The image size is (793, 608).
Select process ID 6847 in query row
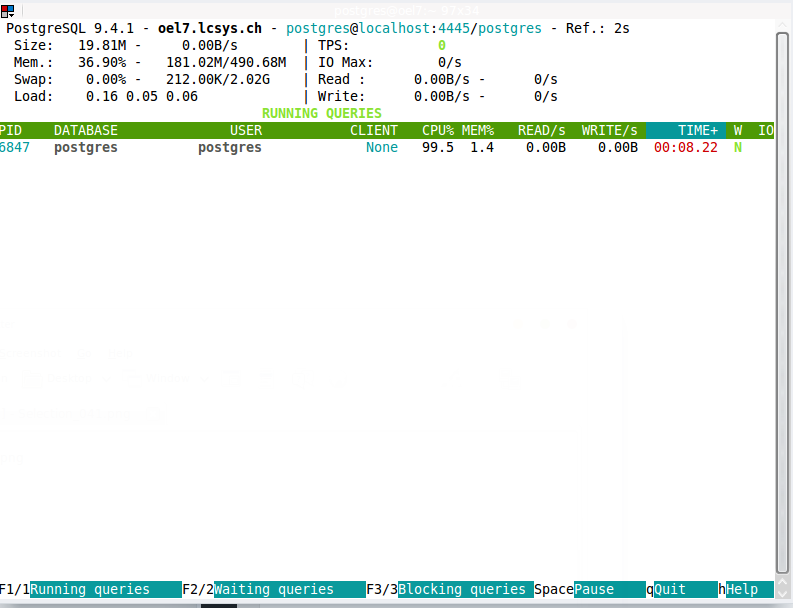tap(14, 147)
